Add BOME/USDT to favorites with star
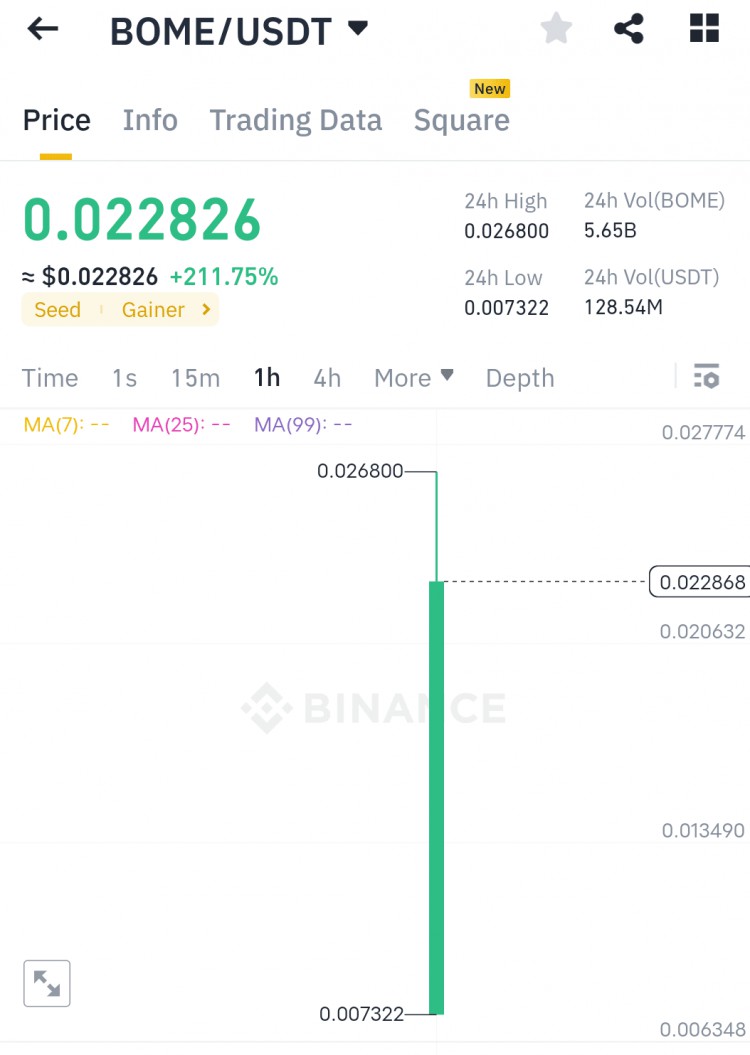Image resolution: width=750 pixels, height=1055 pixels. tap(556, 29)
